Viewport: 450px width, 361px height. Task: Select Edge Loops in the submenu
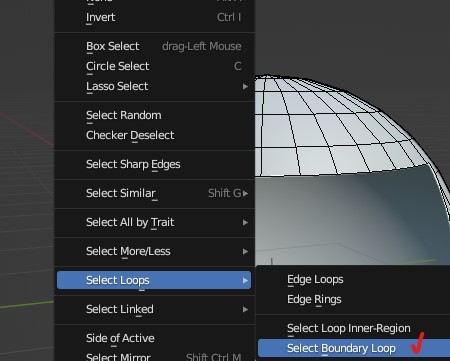pos(354,279)
